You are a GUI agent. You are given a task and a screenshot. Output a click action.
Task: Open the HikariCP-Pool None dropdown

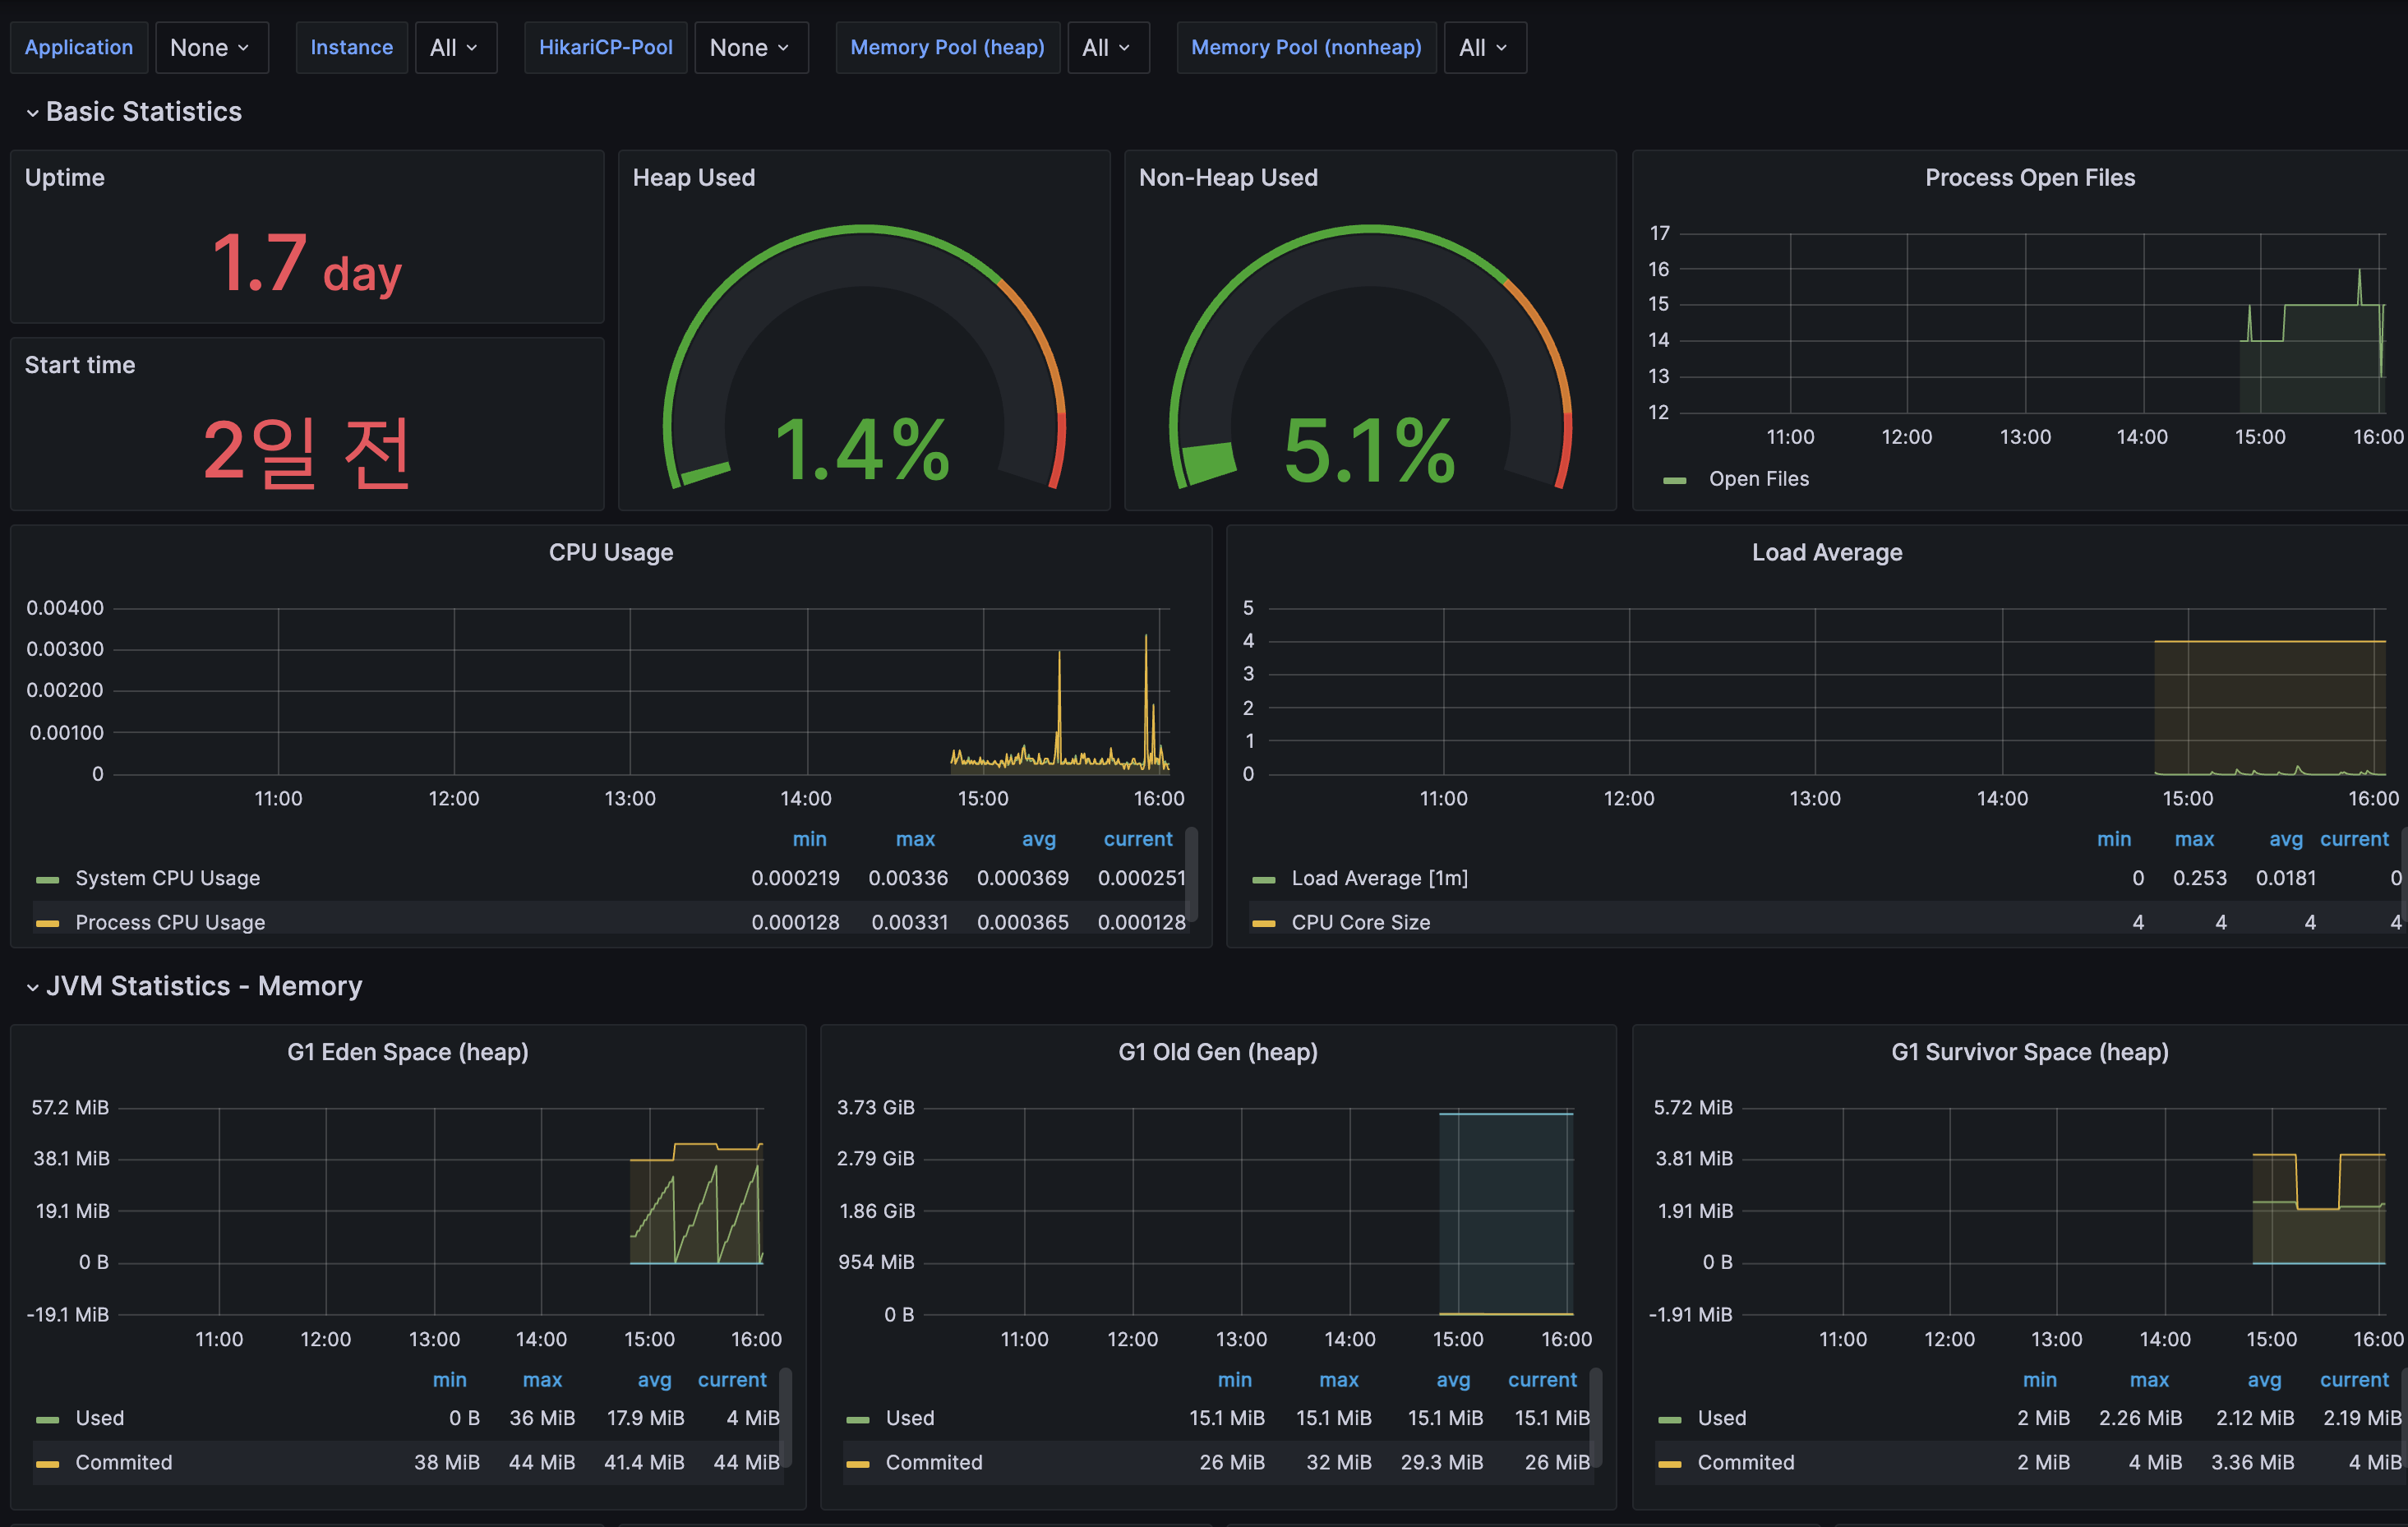pos(750,47)
